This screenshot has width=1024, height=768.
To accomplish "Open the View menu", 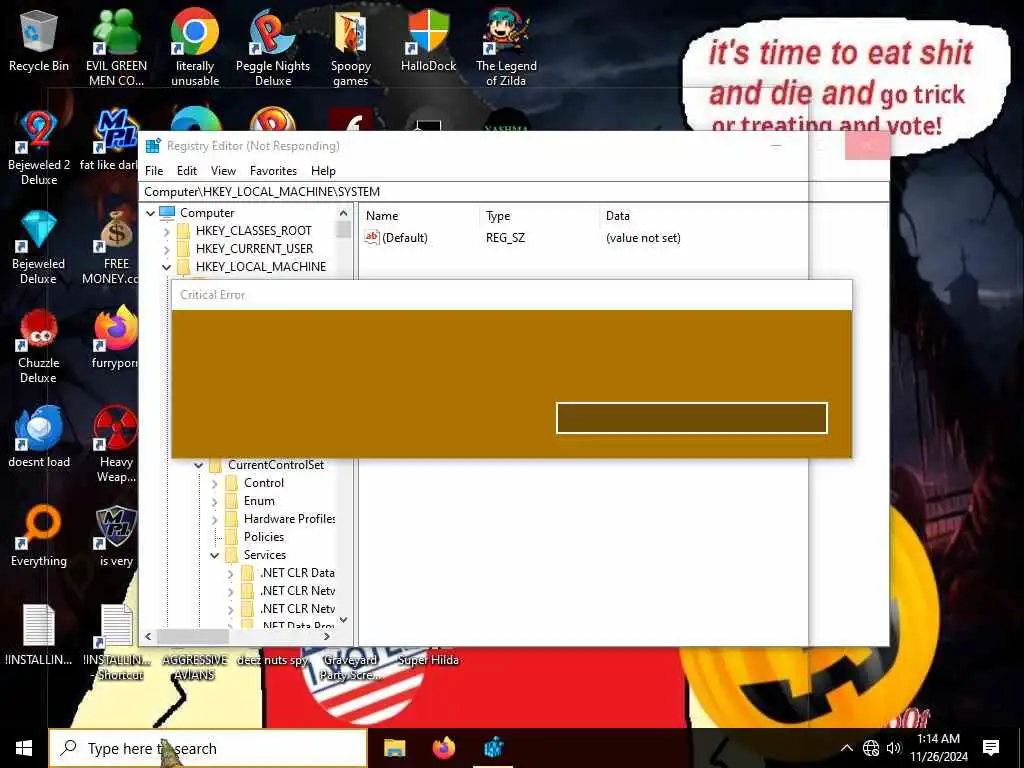I will point(223,170).
